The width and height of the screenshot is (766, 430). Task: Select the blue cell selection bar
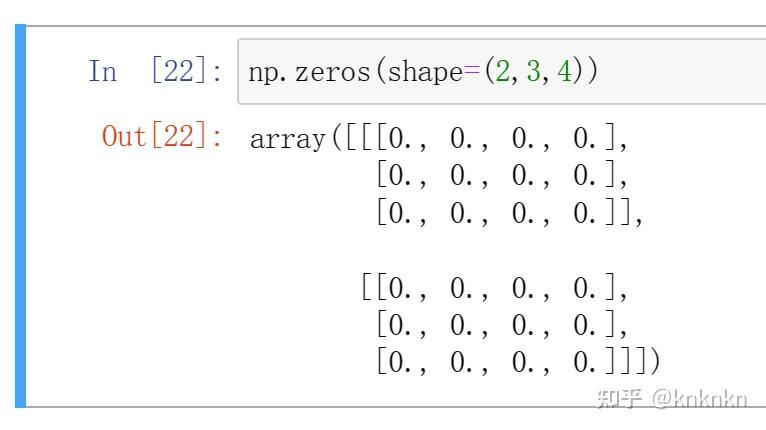pyautogui.click(x=20, y=215)
